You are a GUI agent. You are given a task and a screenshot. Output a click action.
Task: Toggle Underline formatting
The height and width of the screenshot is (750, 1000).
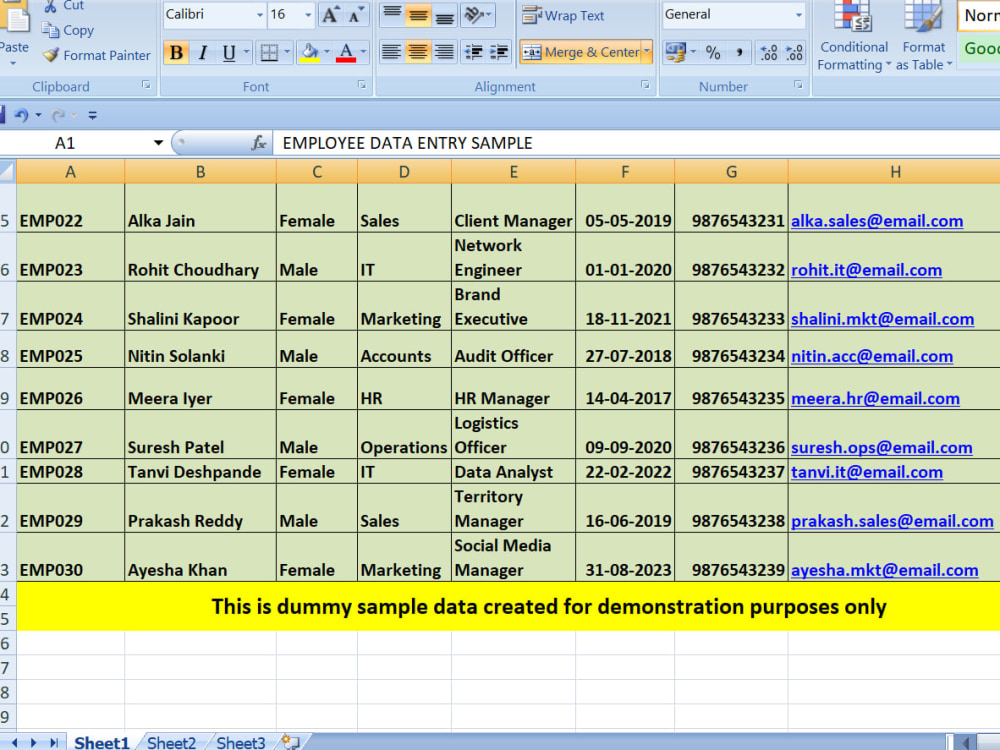click(229, 52)
